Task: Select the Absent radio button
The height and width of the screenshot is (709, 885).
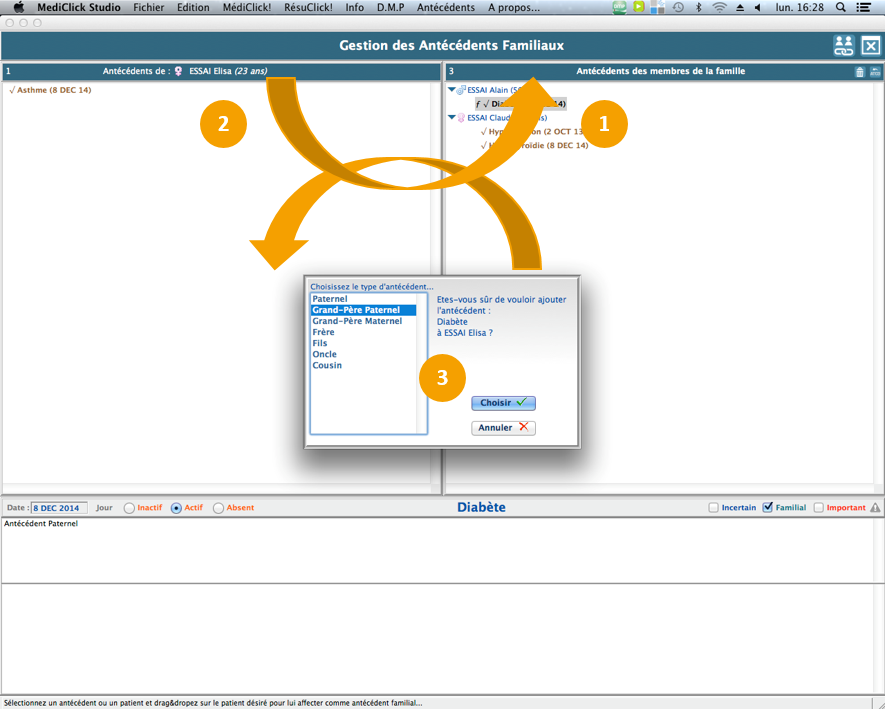Action: tap(219, 508)
